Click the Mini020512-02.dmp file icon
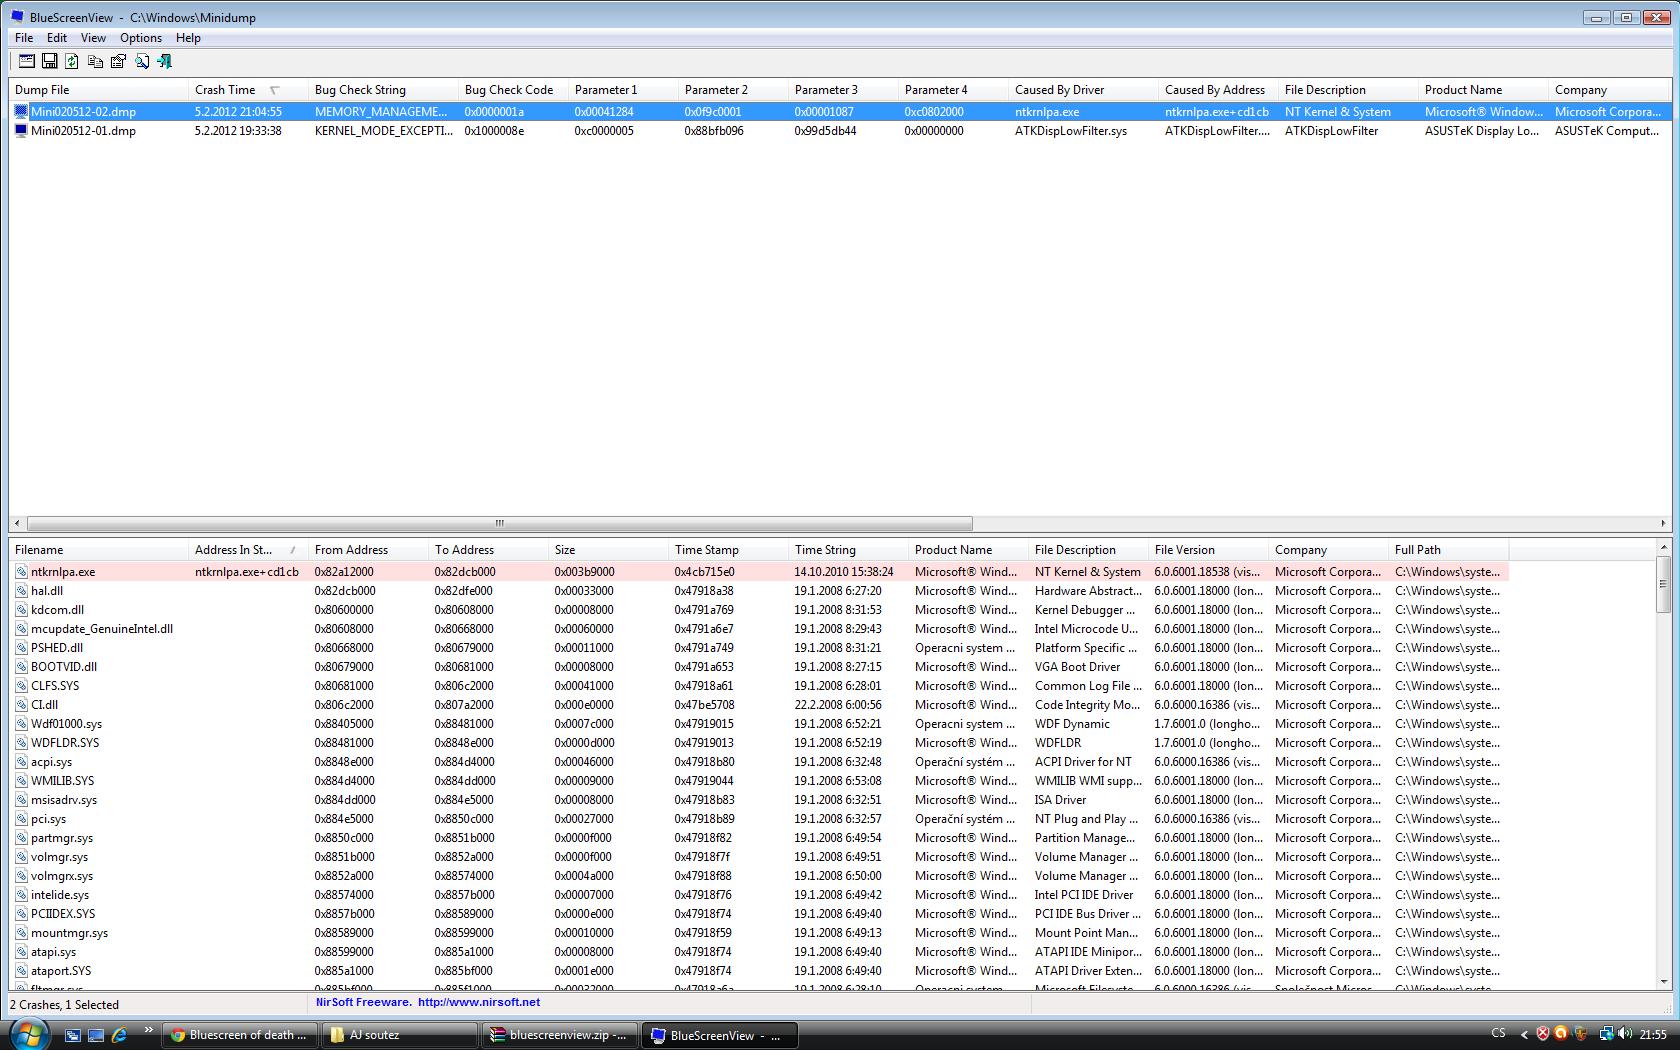Viewport: 1680px width, 1050px height. (x=21, y=112)
